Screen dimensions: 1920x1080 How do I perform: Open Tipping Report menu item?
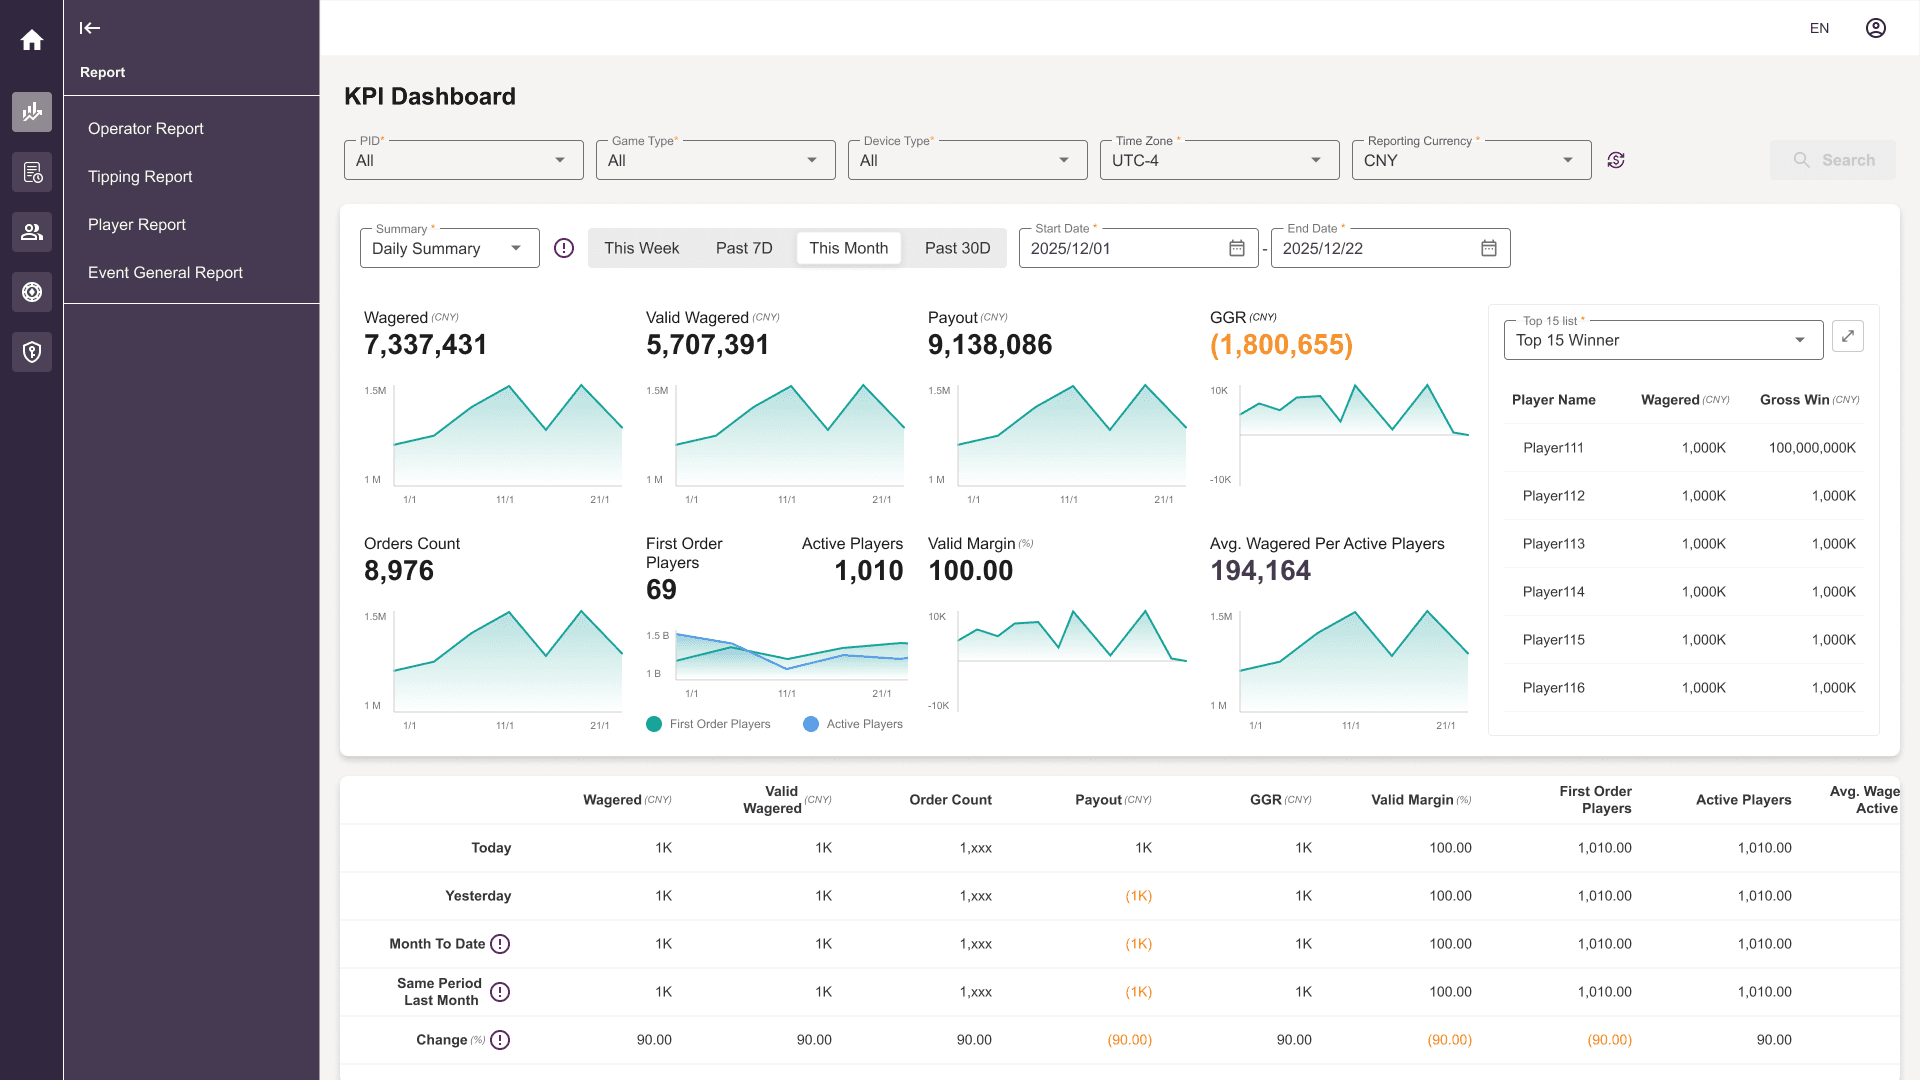point(140,176)
